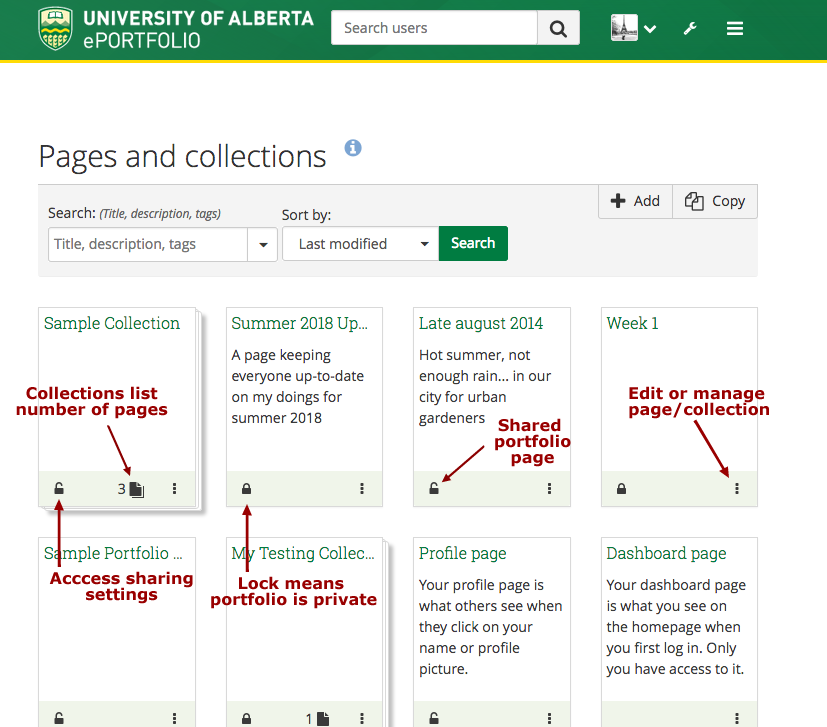827x727 pixels.
Task: Click the Add button
Action: [x=635, y=201]
